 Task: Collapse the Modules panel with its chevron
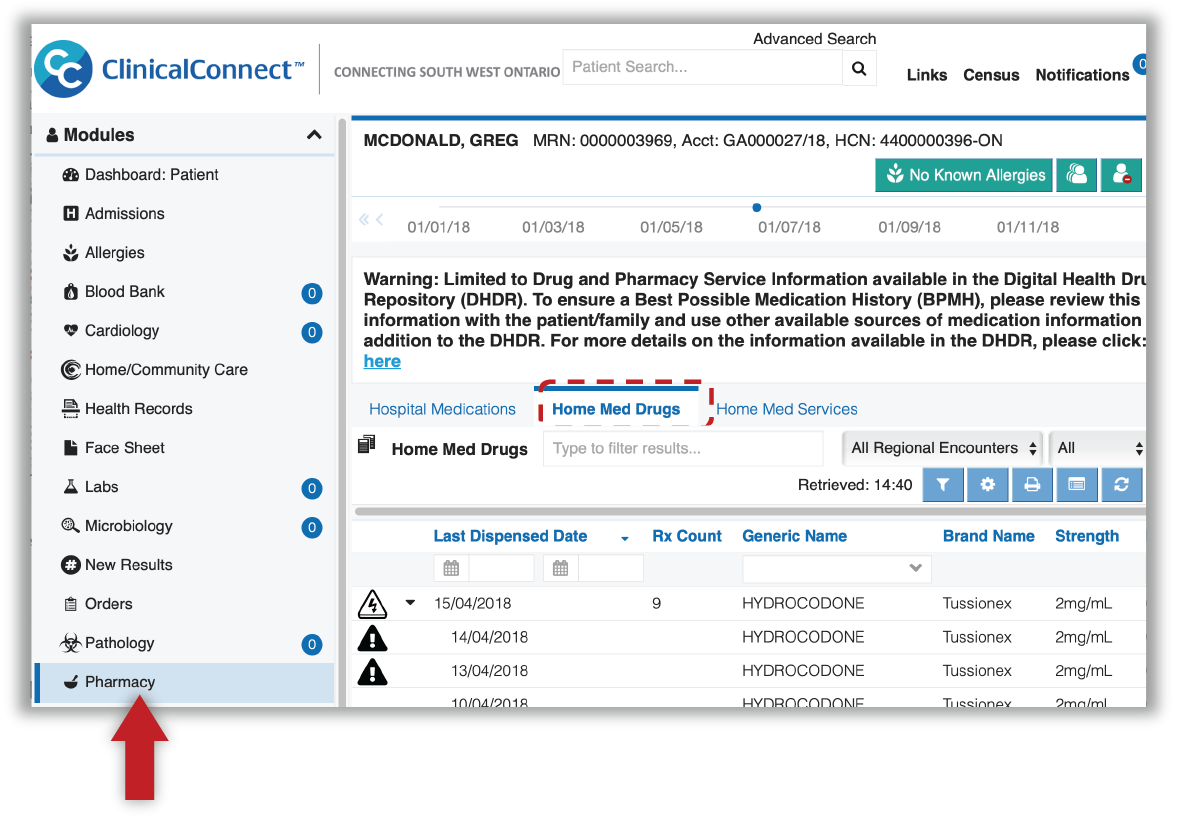click(313, 133)
